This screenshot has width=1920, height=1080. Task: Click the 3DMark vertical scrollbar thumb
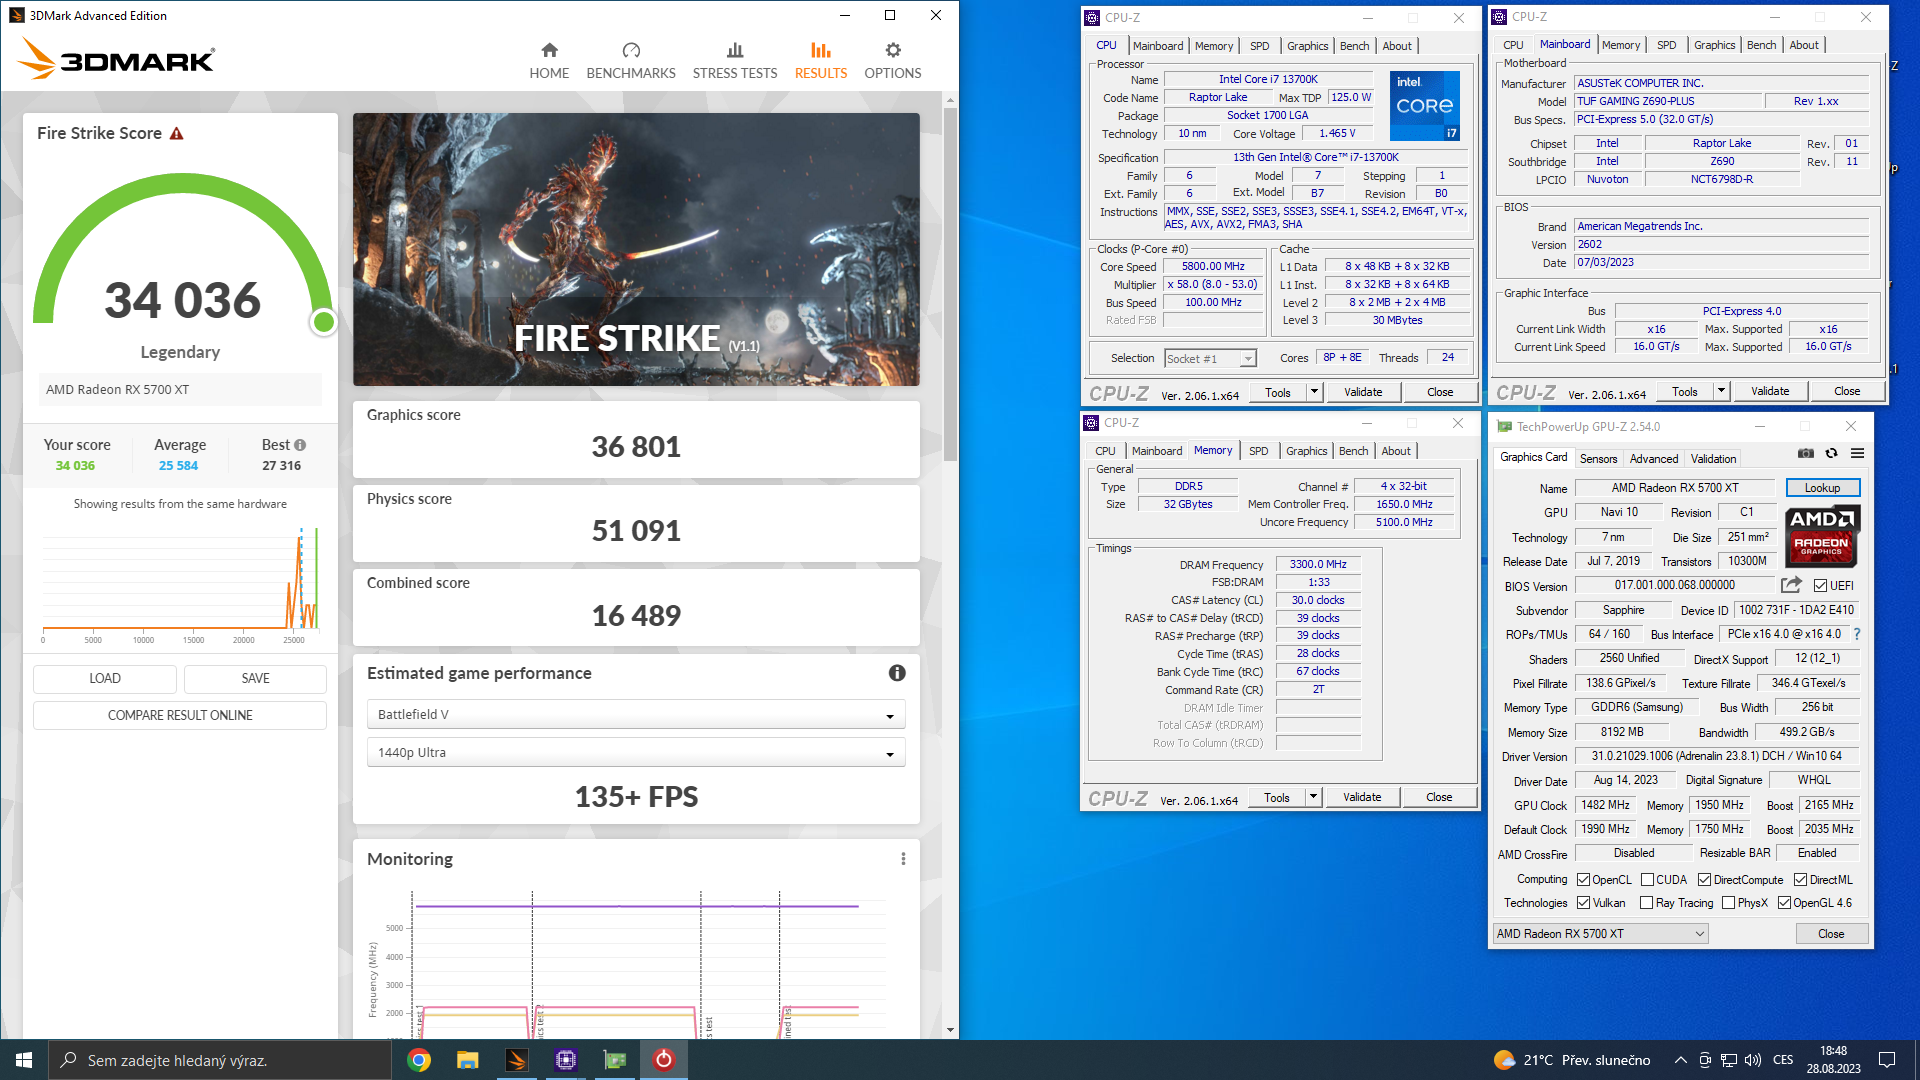tap(950, 285)
